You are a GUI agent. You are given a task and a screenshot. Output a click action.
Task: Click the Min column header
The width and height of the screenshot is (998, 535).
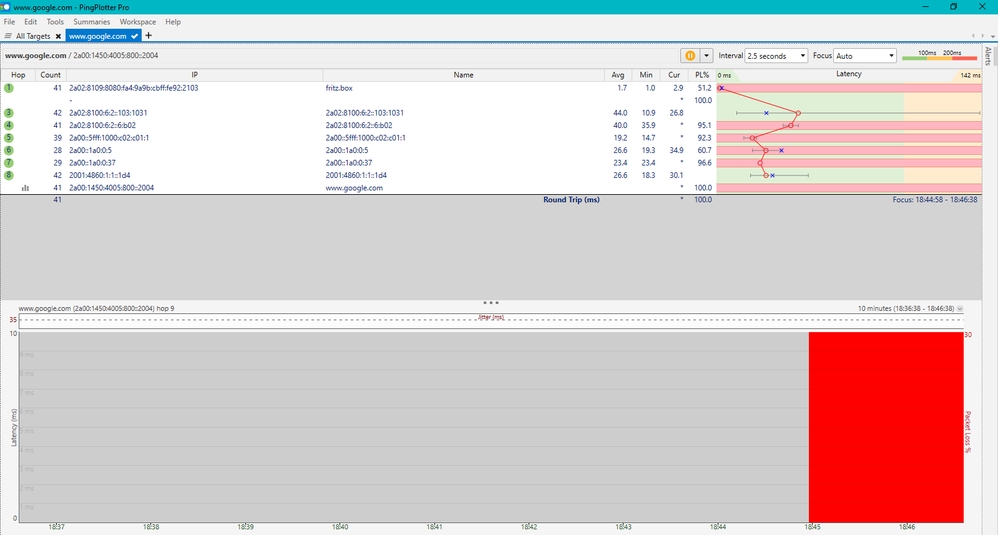click(x=645, y=75)
